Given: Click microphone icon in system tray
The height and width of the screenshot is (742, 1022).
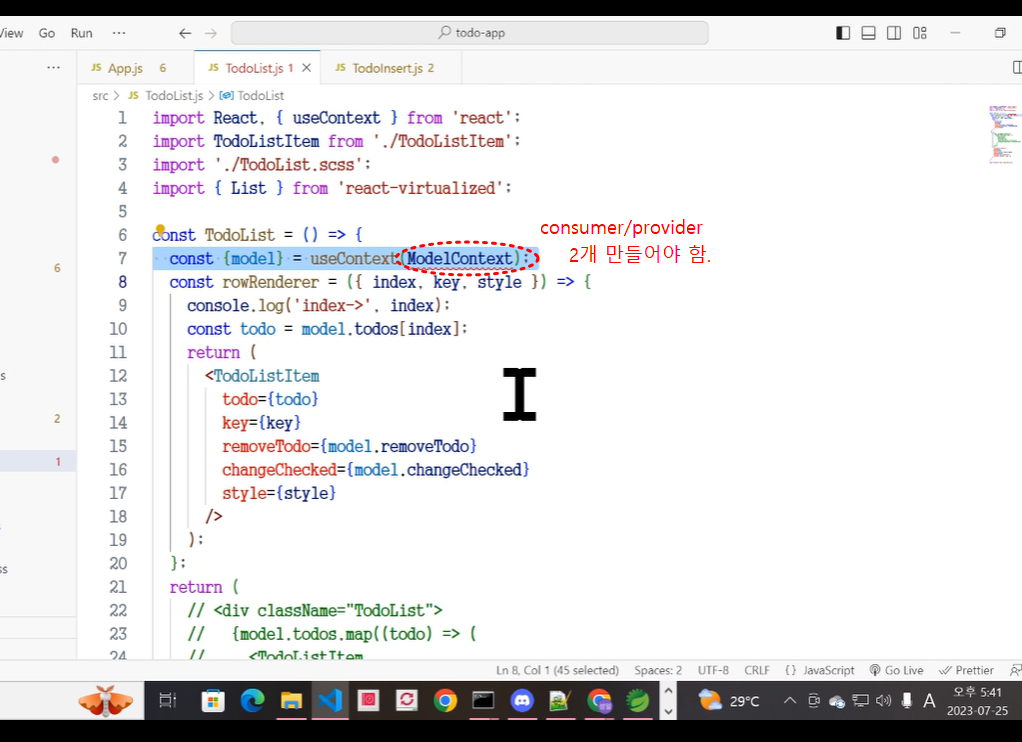Looking at the screenshot, I should [906, 701].
